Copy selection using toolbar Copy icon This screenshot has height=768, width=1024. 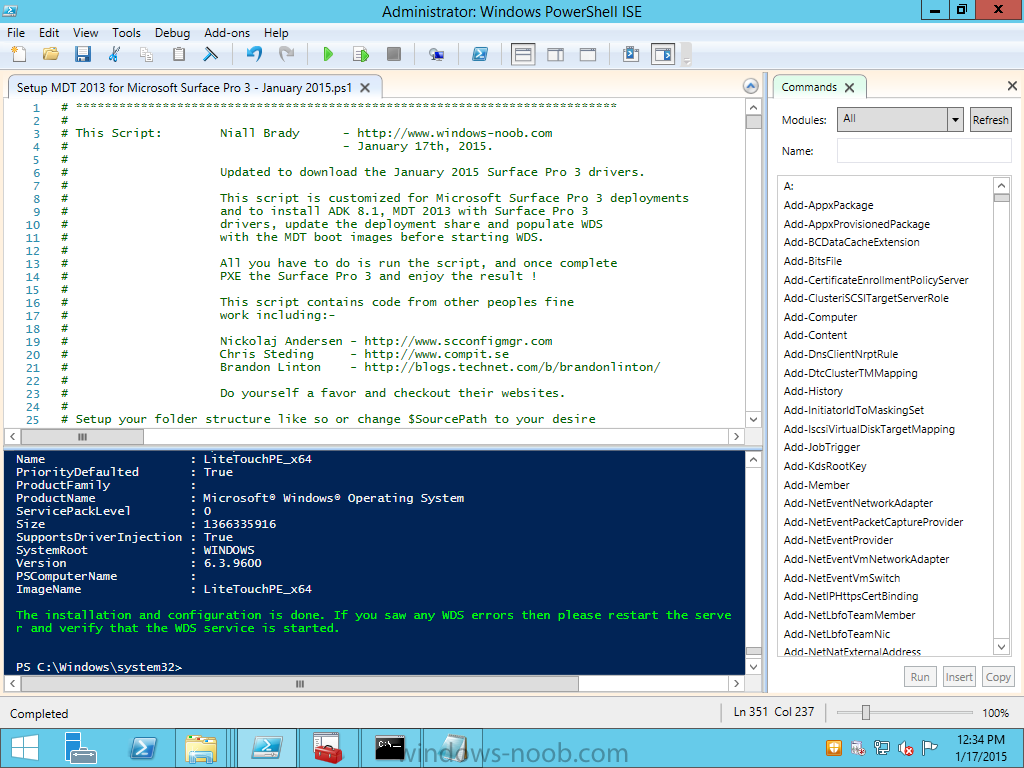coord(146,54)
